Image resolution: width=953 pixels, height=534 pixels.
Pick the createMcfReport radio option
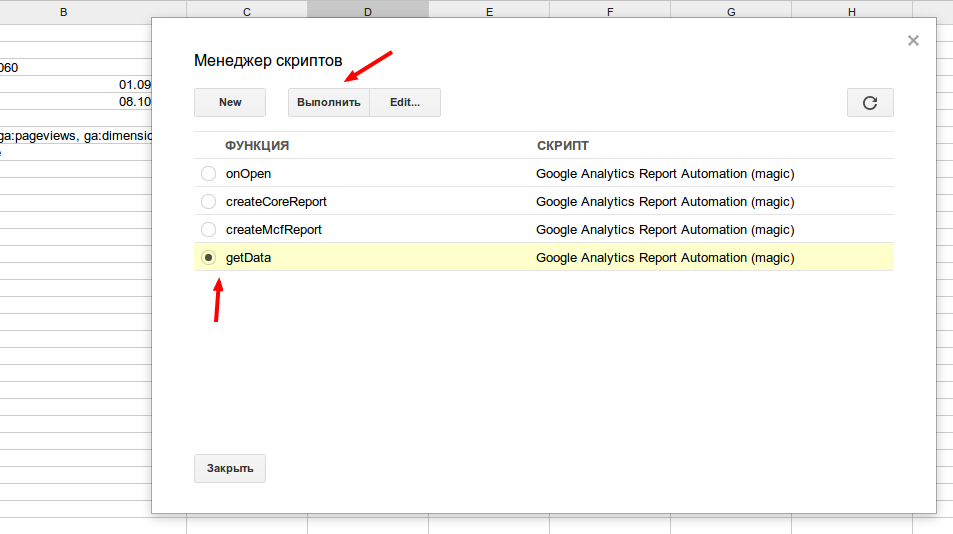pyautogui.click(x=208, y=230)
